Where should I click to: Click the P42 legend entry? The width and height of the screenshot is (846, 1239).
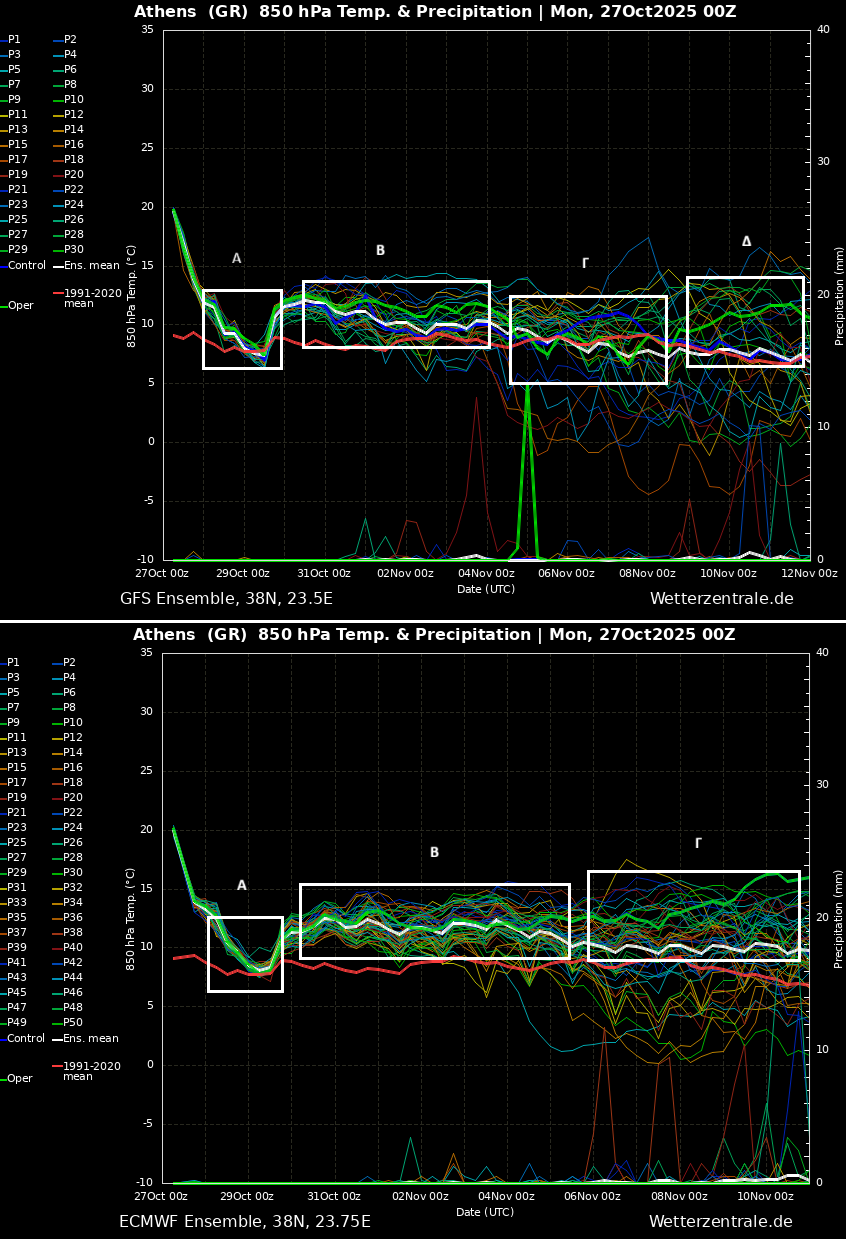click(73, 962)
